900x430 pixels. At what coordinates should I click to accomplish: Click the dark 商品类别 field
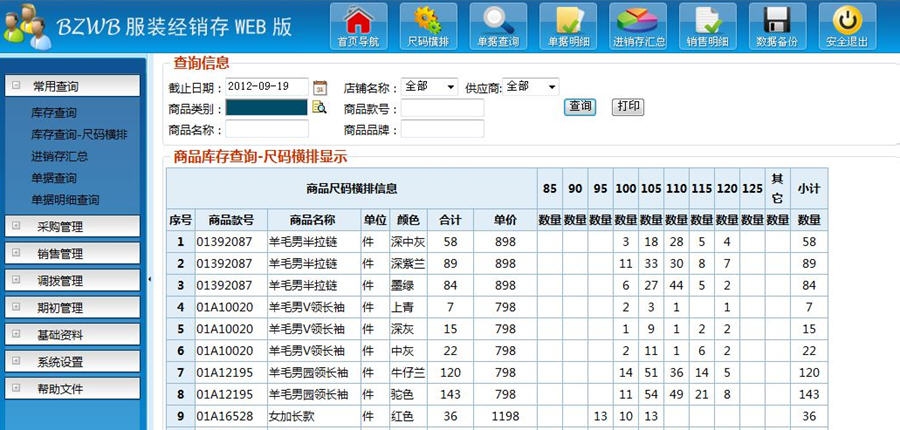pyautogui.click(x=266, y=107)
